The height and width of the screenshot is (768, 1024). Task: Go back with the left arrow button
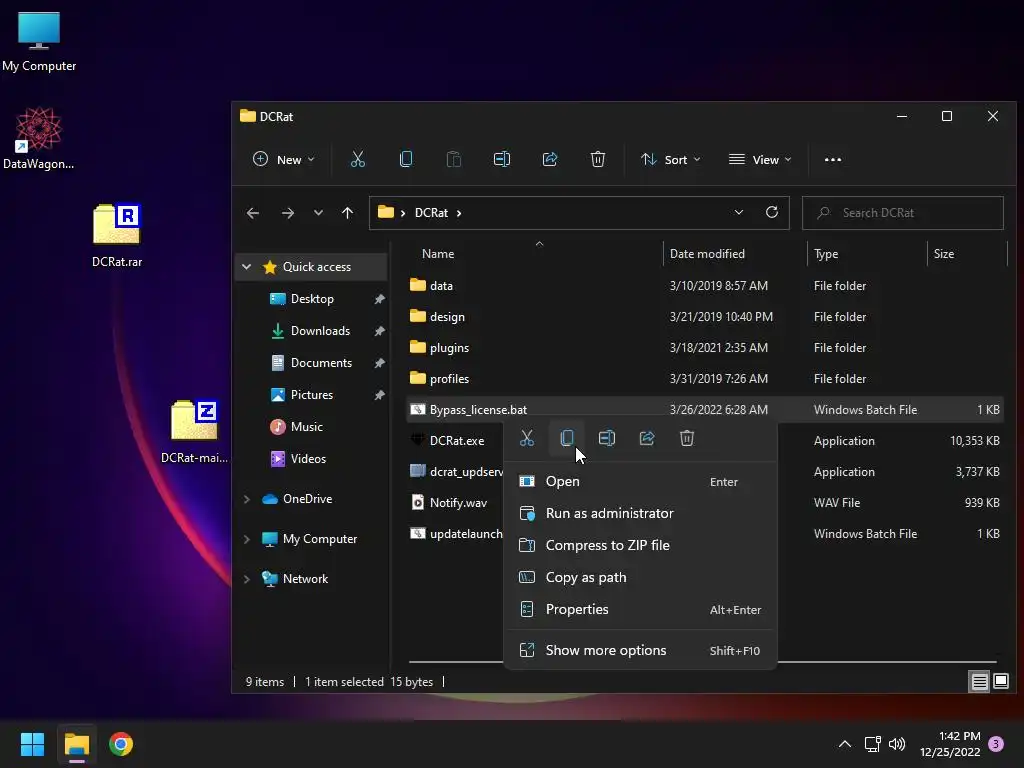253,213
